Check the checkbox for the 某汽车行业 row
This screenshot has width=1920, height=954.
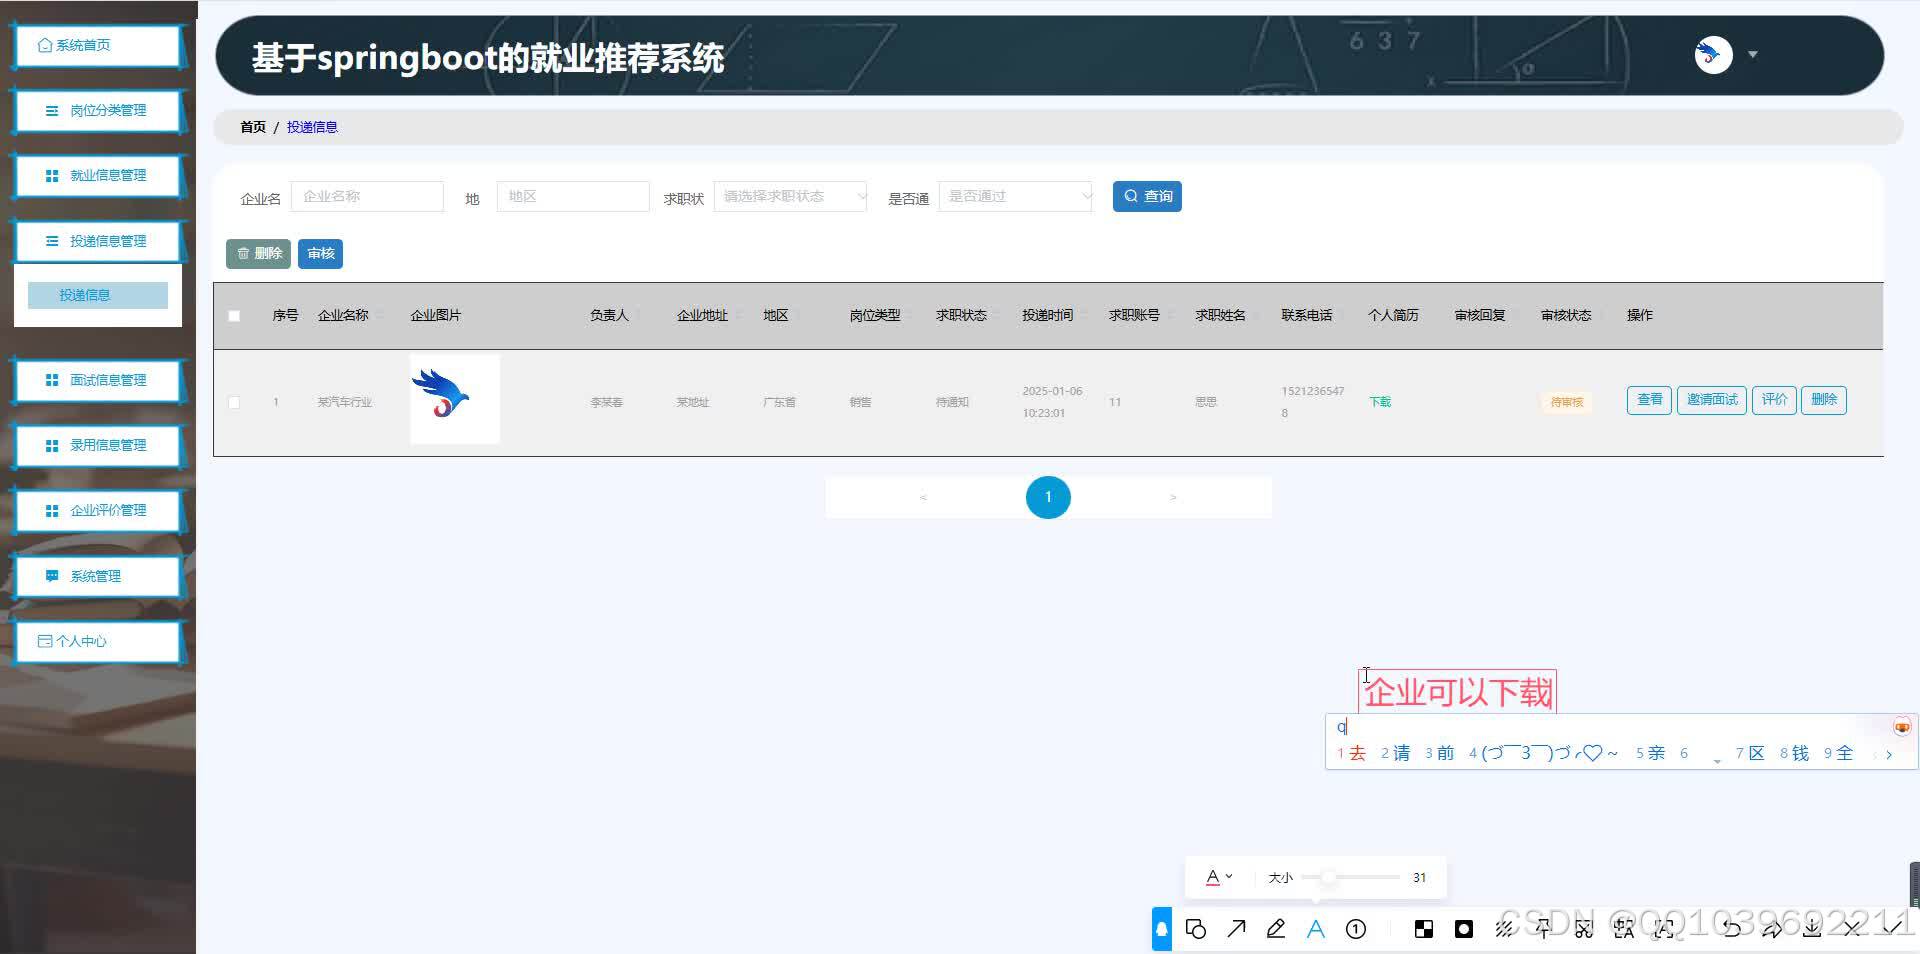click(234, 402)
